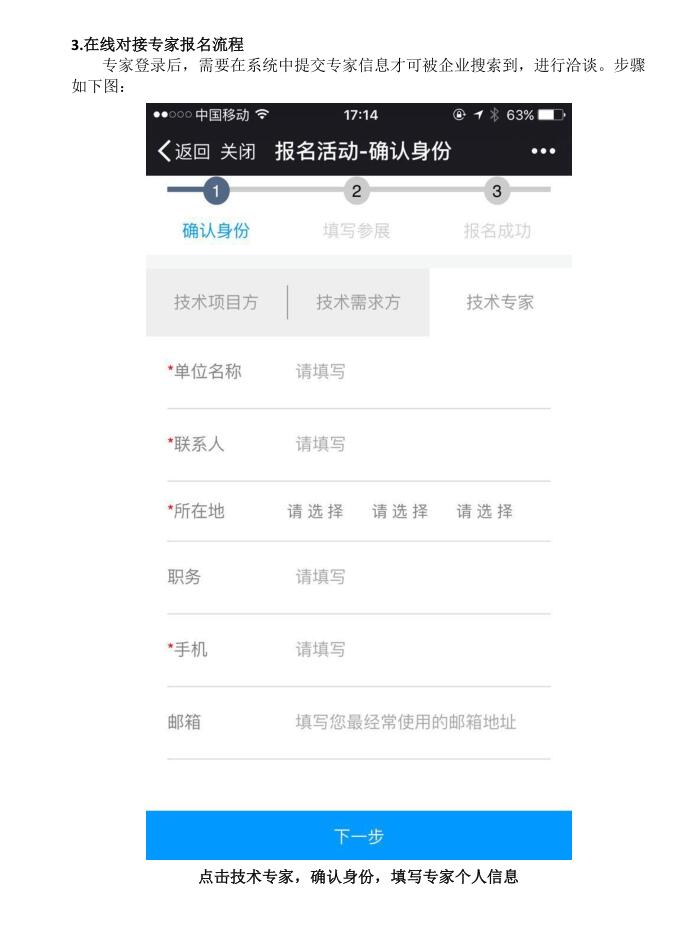Tap the Wi-Fi signal icon

(262, 114)
